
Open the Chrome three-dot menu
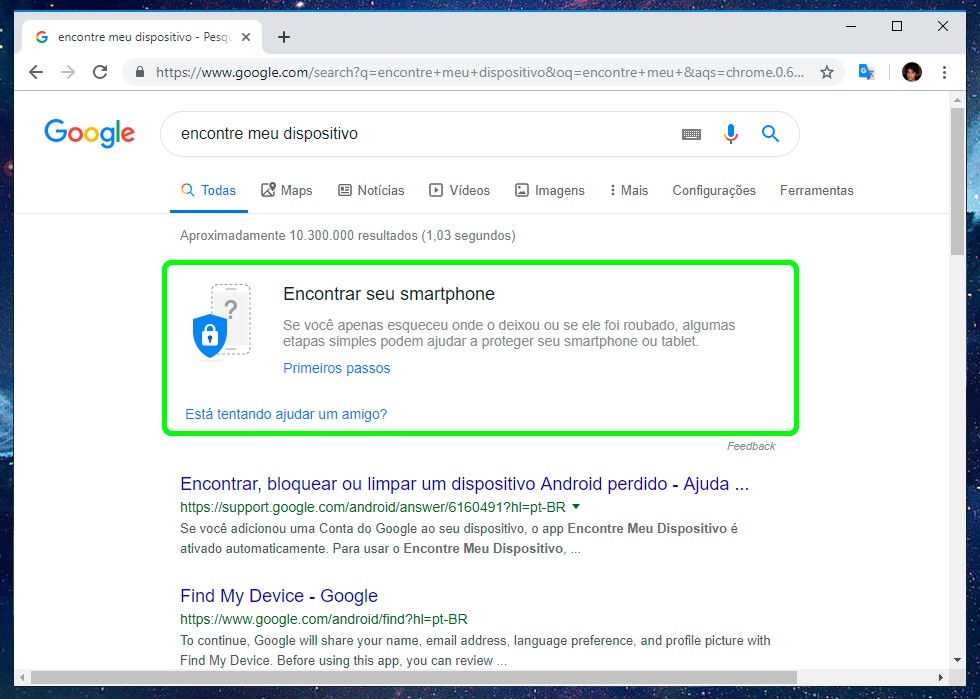[x=944, y=73]
